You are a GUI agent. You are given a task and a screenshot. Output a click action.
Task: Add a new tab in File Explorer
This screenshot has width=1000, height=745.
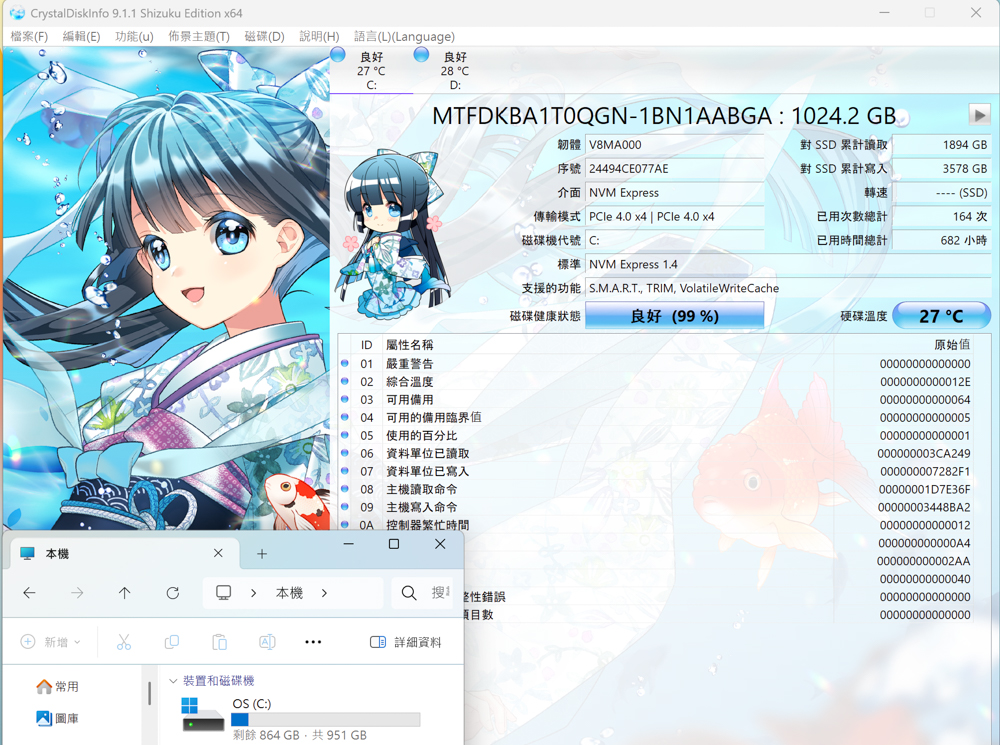(x=261, y=554)
